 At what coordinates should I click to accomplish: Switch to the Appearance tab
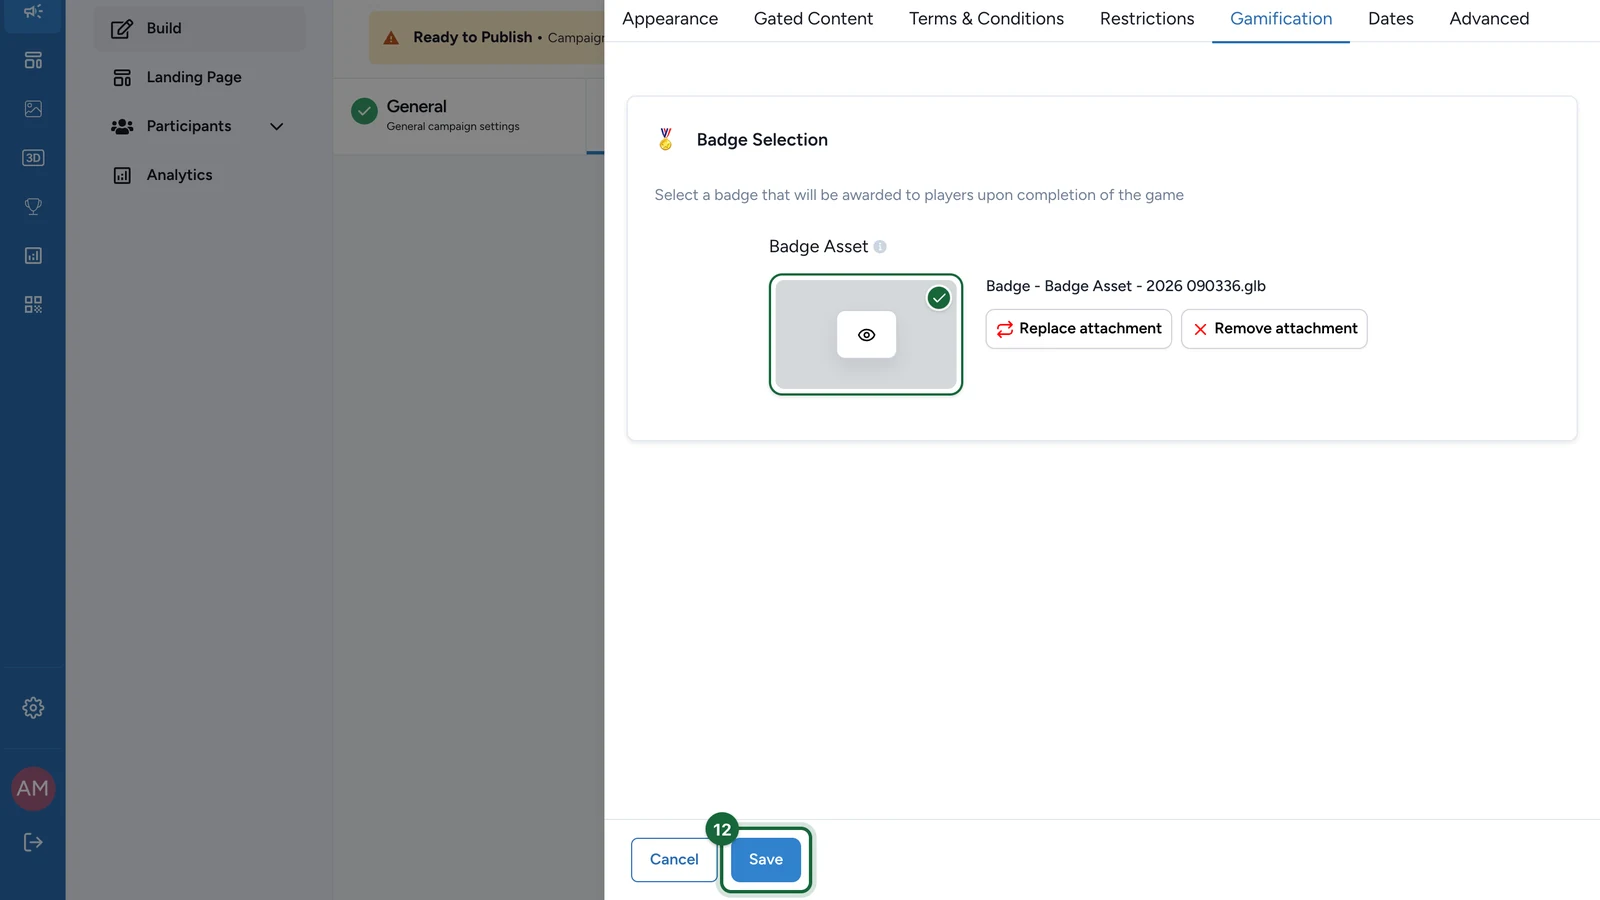tap(670, 19)
